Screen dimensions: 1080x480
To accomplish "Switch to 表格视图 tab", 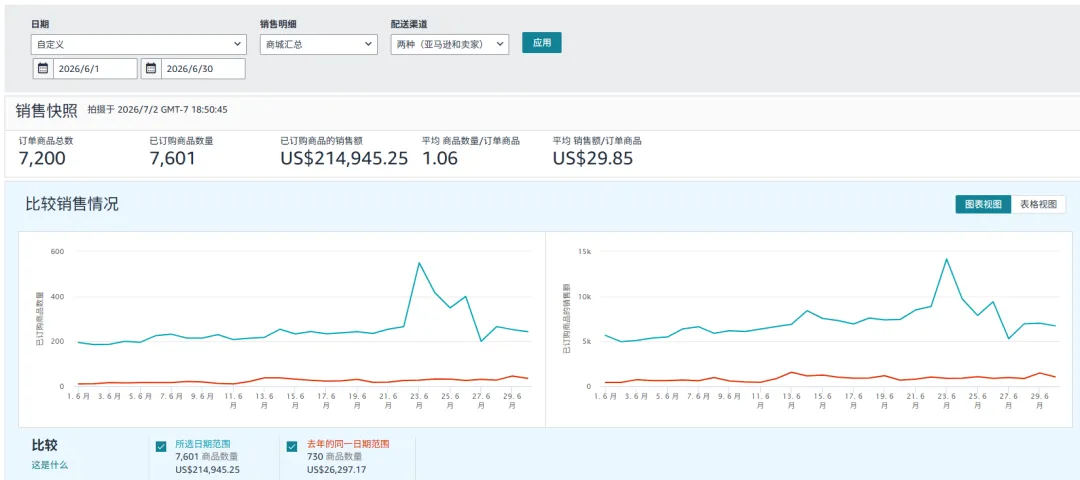I will (x=1038, y=205).
